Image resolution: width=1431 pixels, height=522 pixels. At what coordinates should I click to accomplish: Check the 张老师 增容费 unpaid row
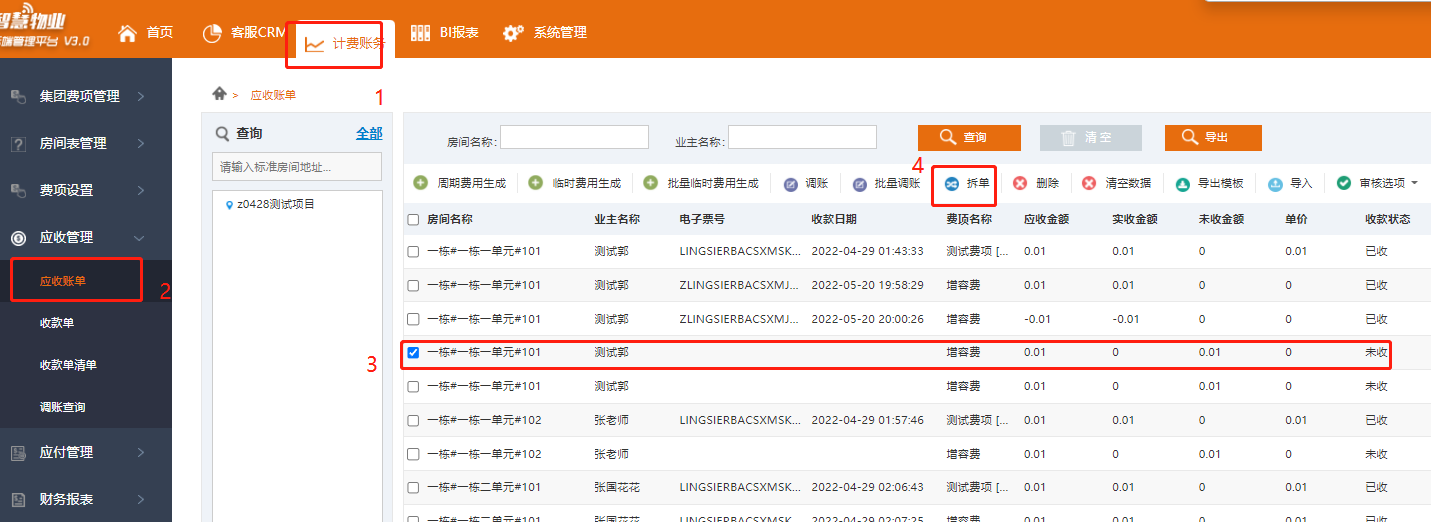(413, 454)
